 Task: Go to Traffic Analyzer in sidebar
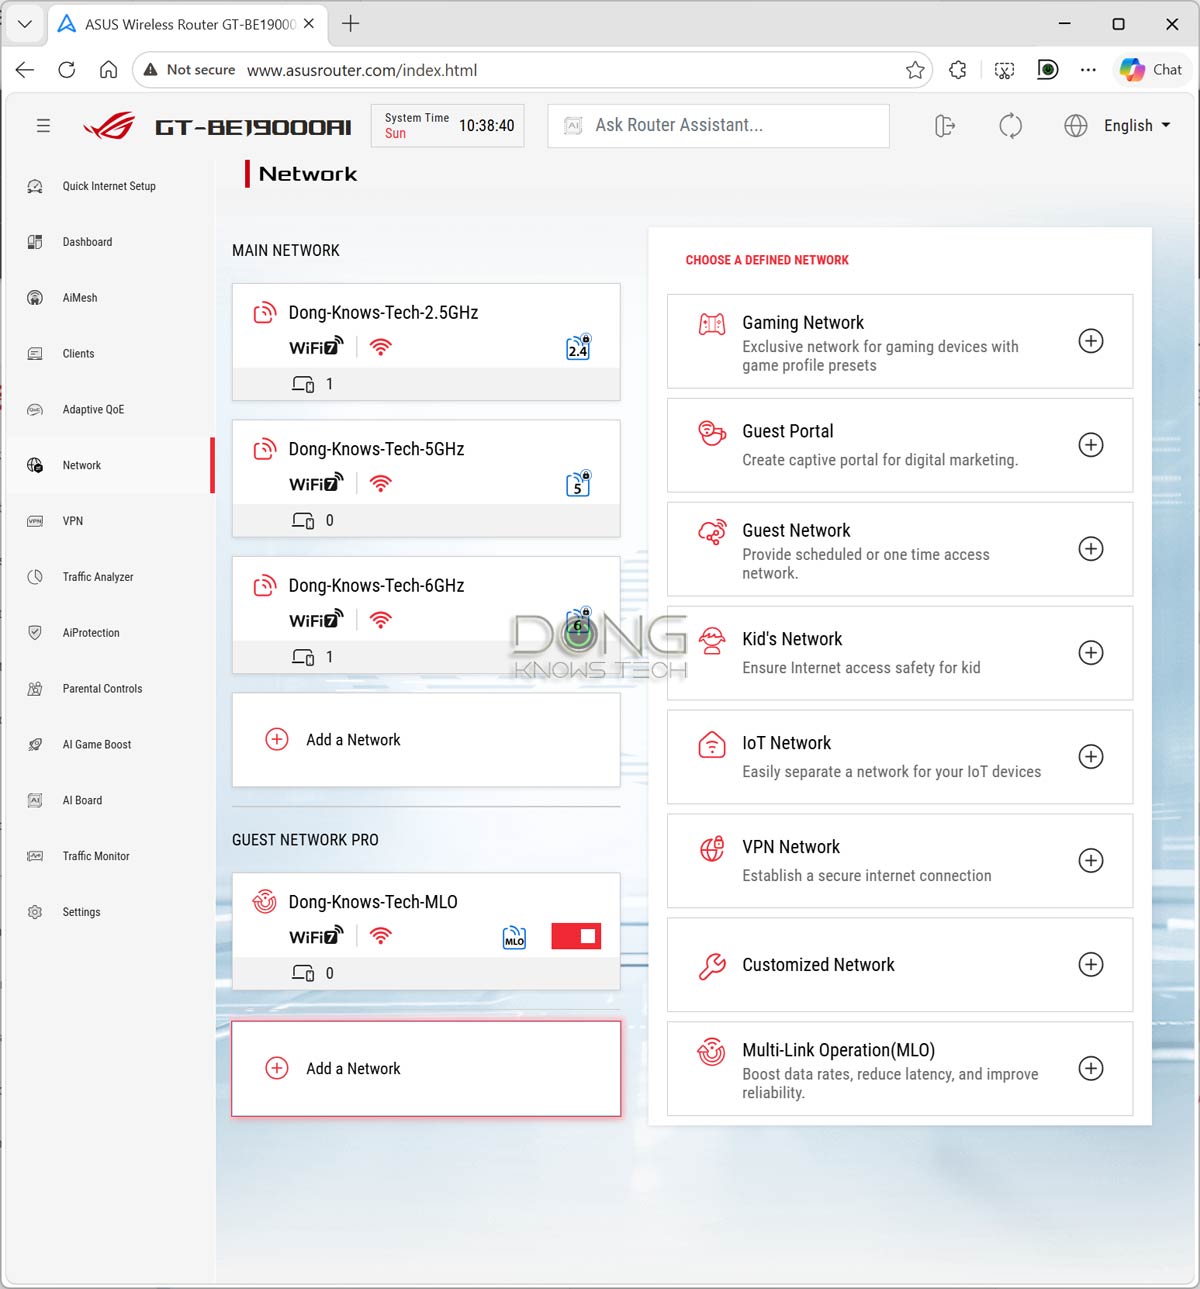point(97,577)
